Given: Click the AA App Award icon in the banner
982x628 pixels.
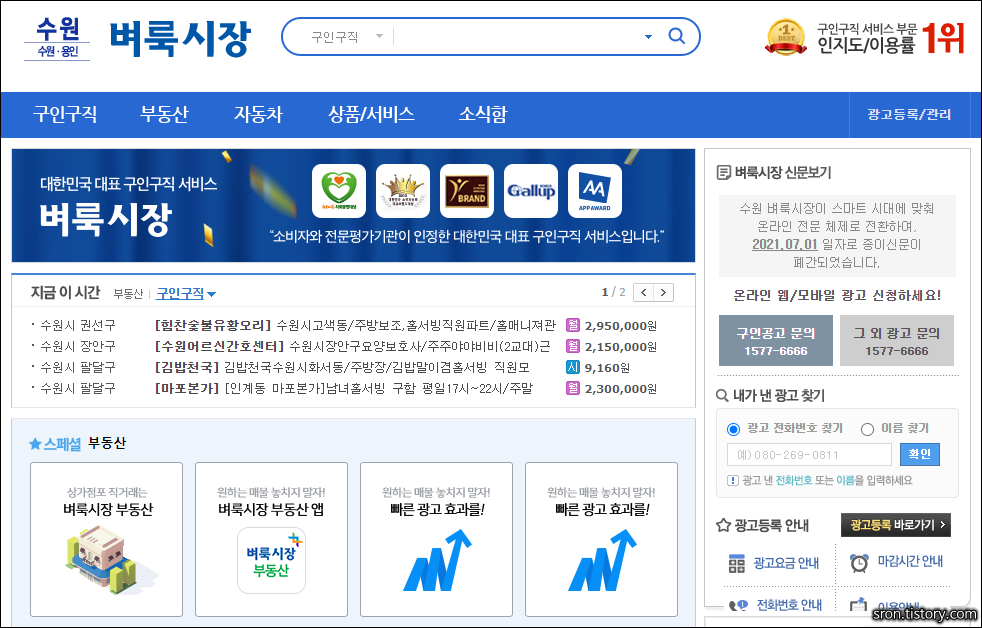Looking at the screenshot, I should pos(594,190).
